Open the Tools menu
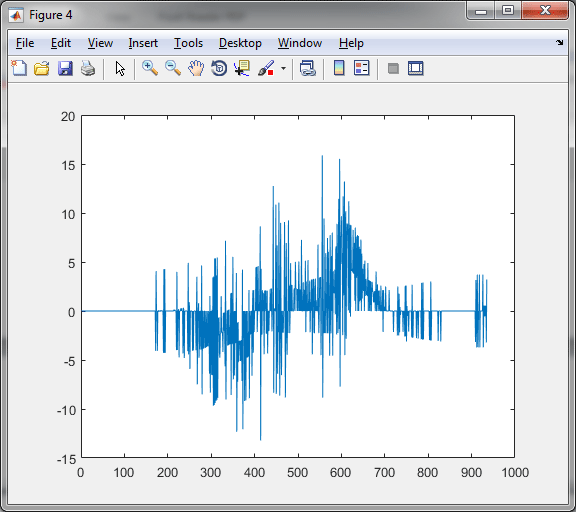 point(188,43)
